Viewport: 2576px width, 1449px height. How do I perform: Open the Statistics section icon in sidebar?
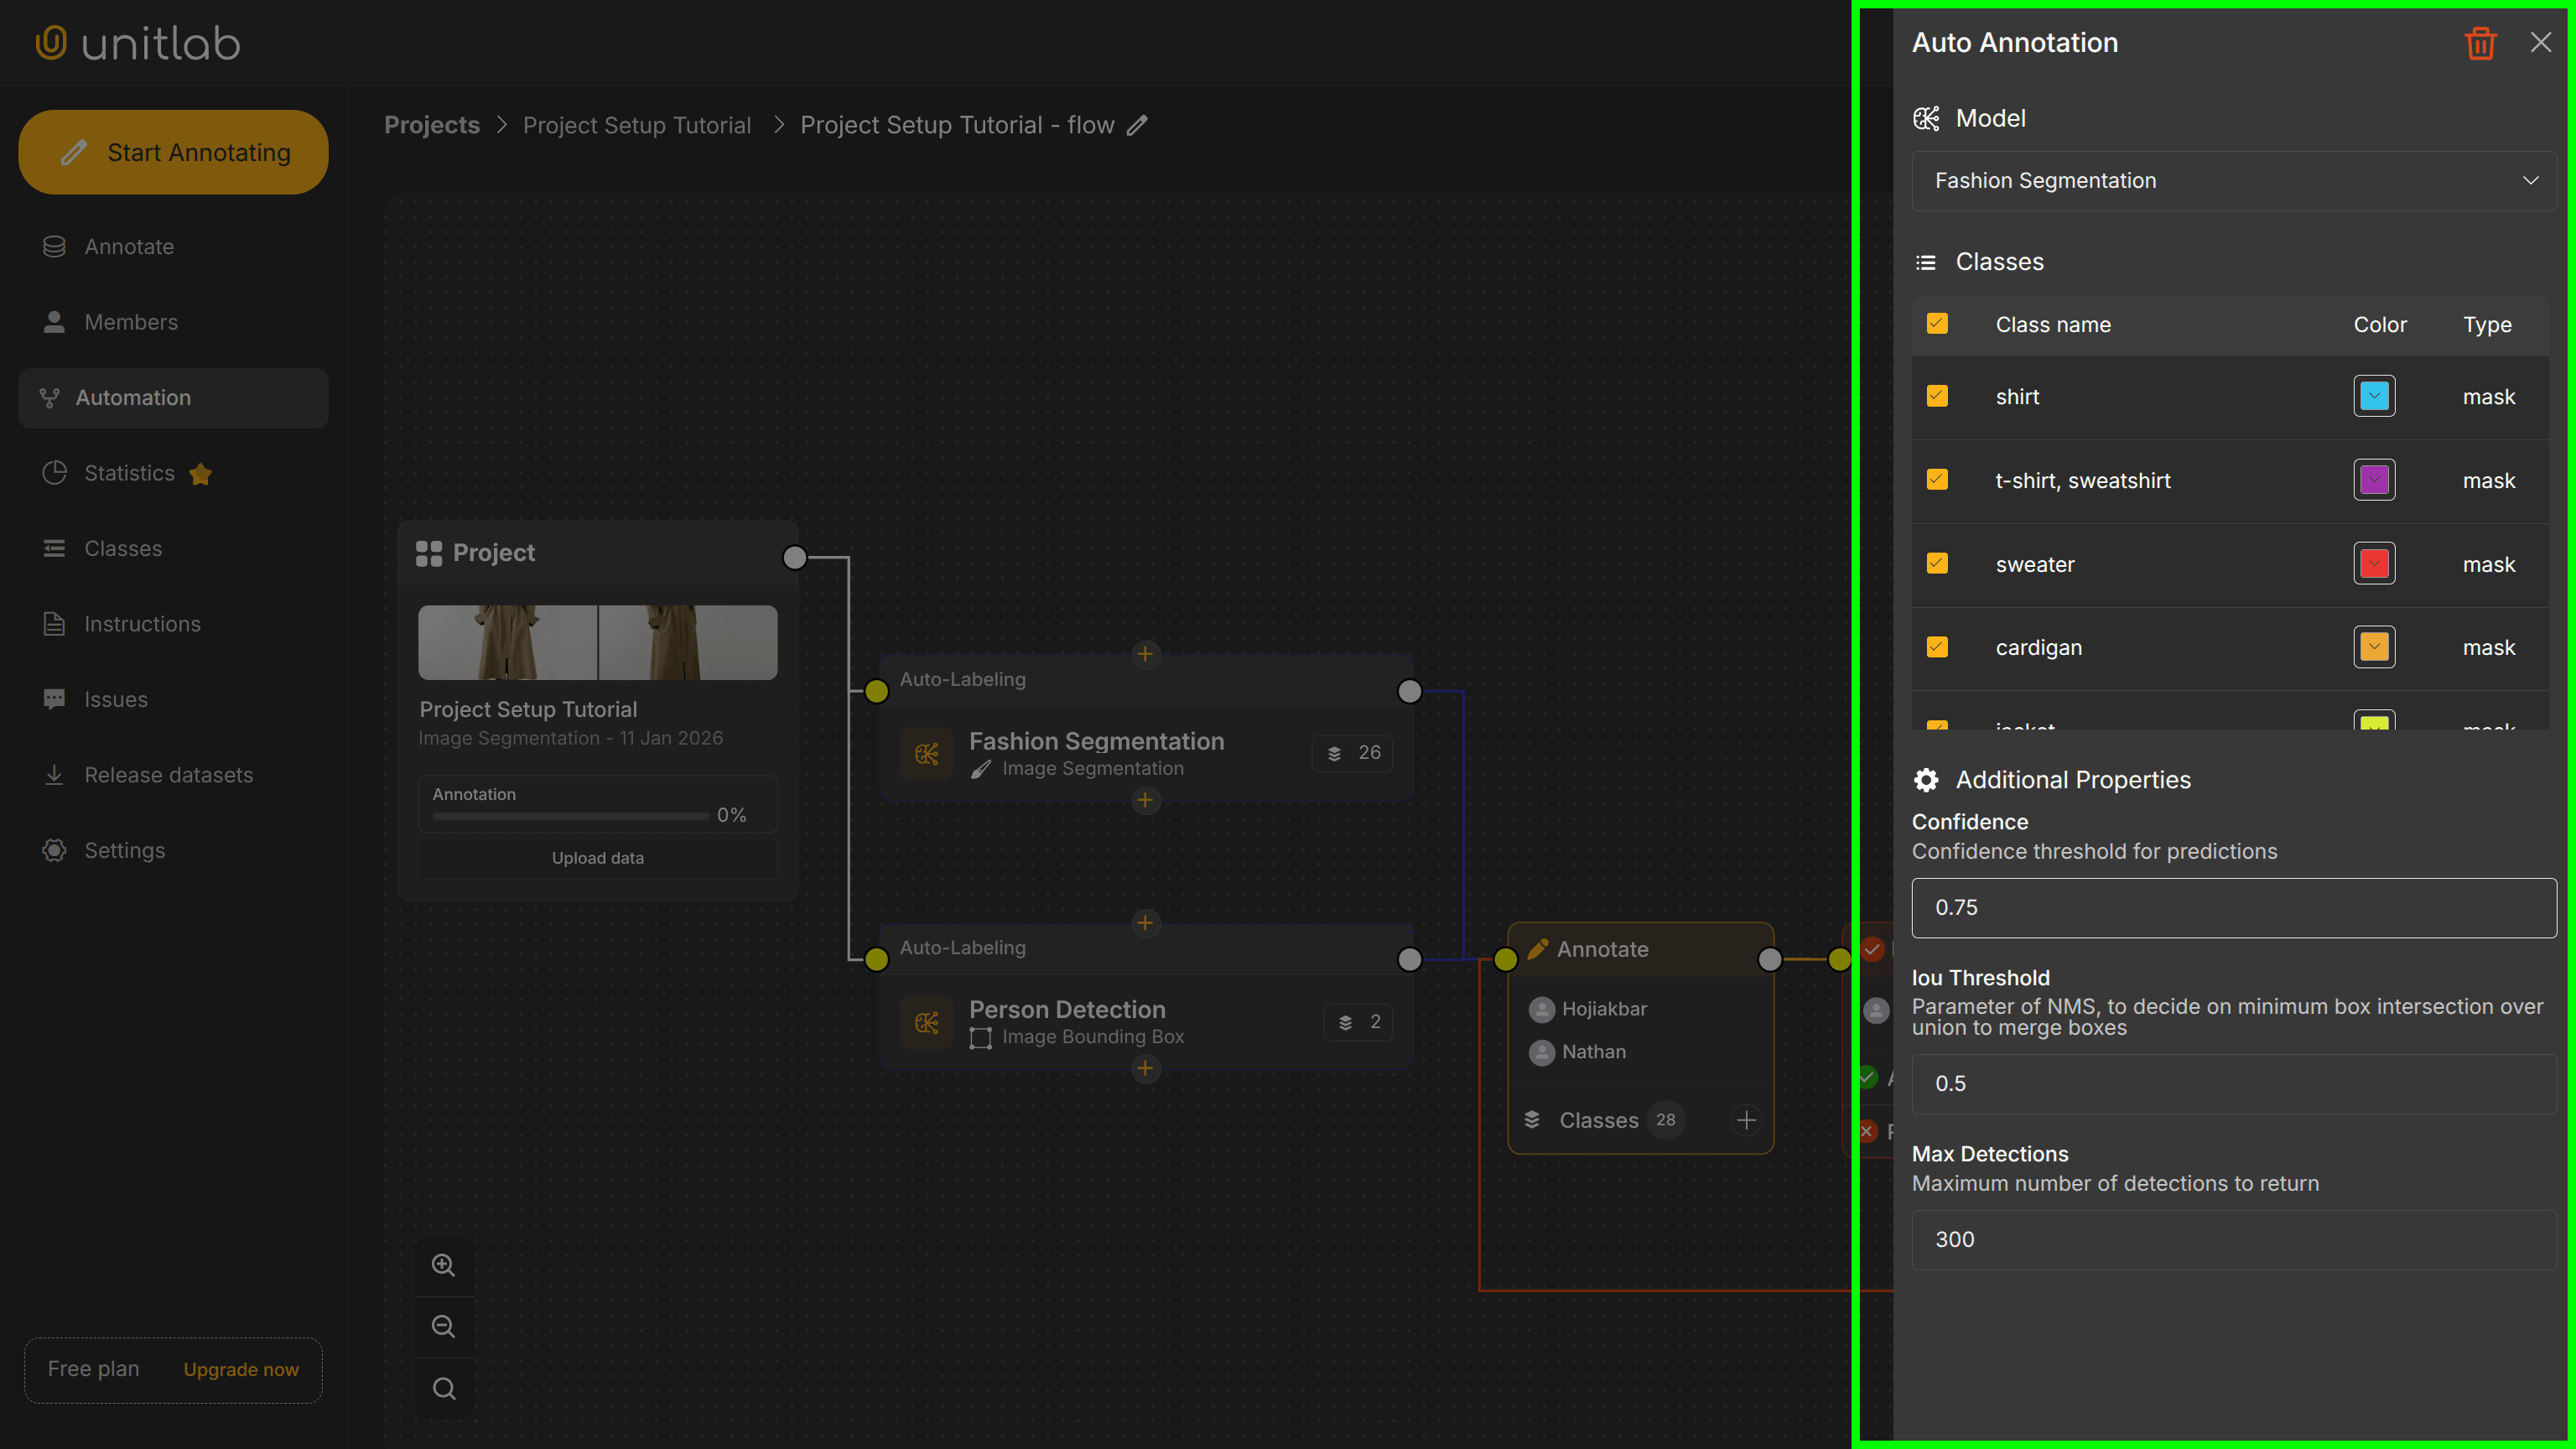55,473
